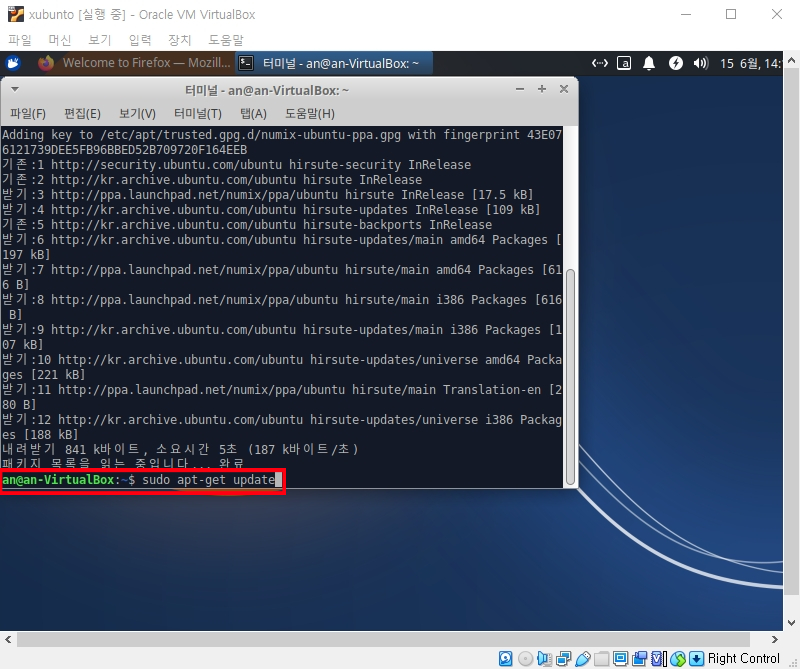The height and width of the screenshot is (669, 800).
Task: Click the panel clock showing 15 6월
Action: pos(750,63)
